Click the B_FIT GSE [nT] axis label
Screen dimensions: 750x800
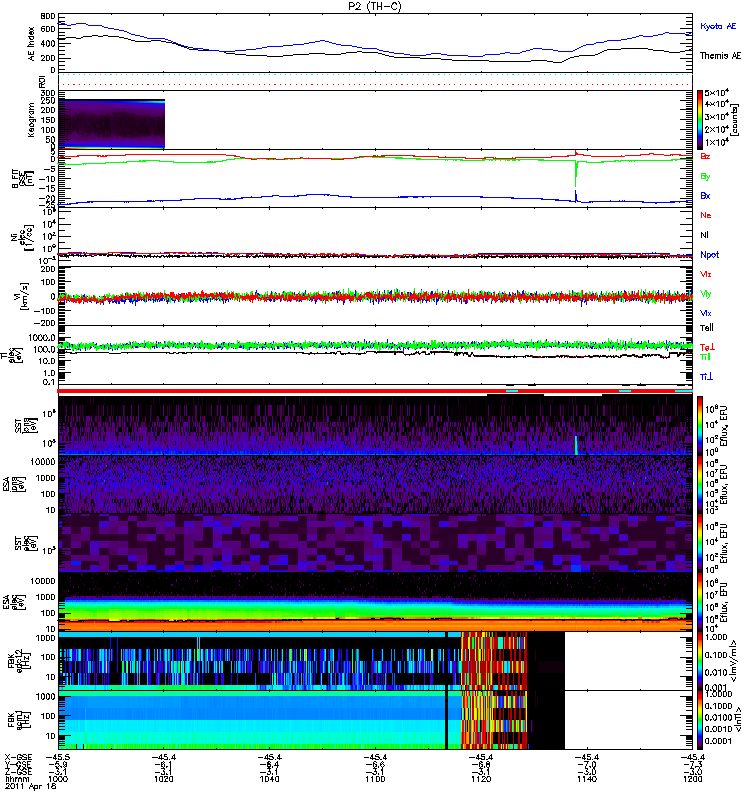click(x=22, y=179)
